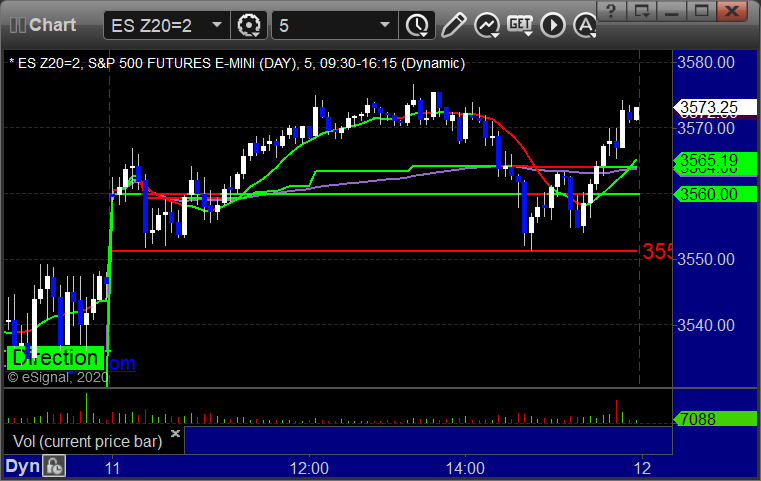Image resolution: width=761 pixels, height=481 pixels.
Task: Maximize the chart window
Action: click(x=701, y=10)
